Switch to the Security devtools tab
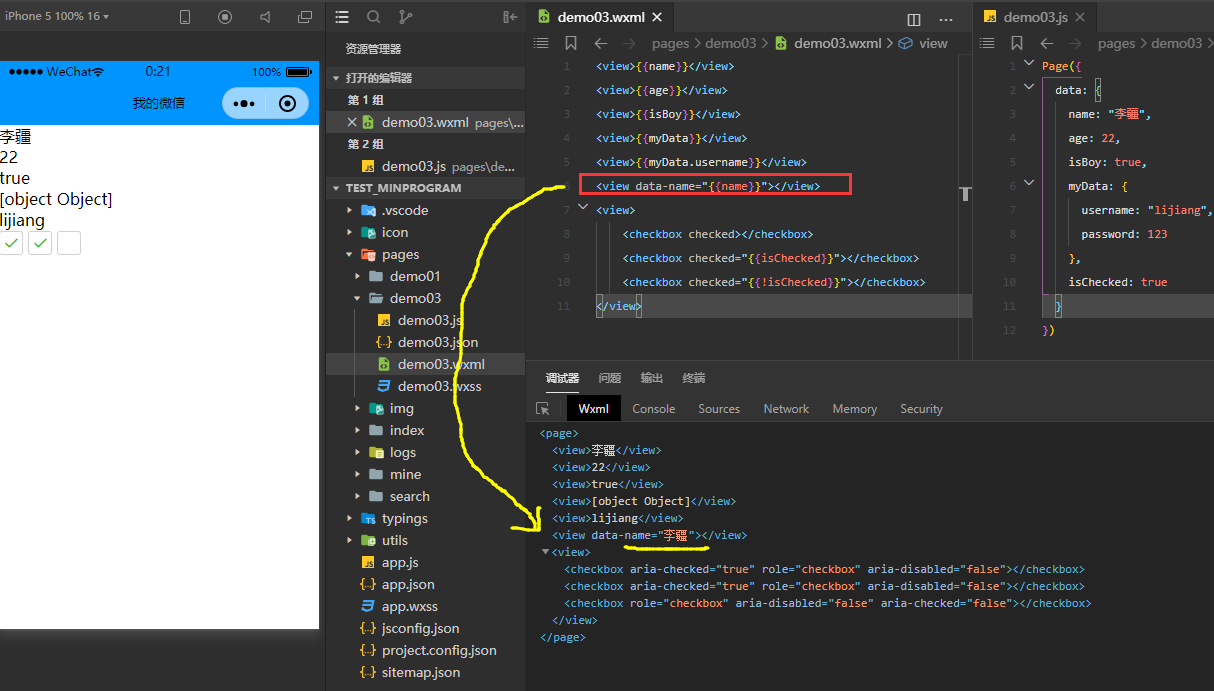The width and height of the screenshot is (1214, 691). click(921, 409)
